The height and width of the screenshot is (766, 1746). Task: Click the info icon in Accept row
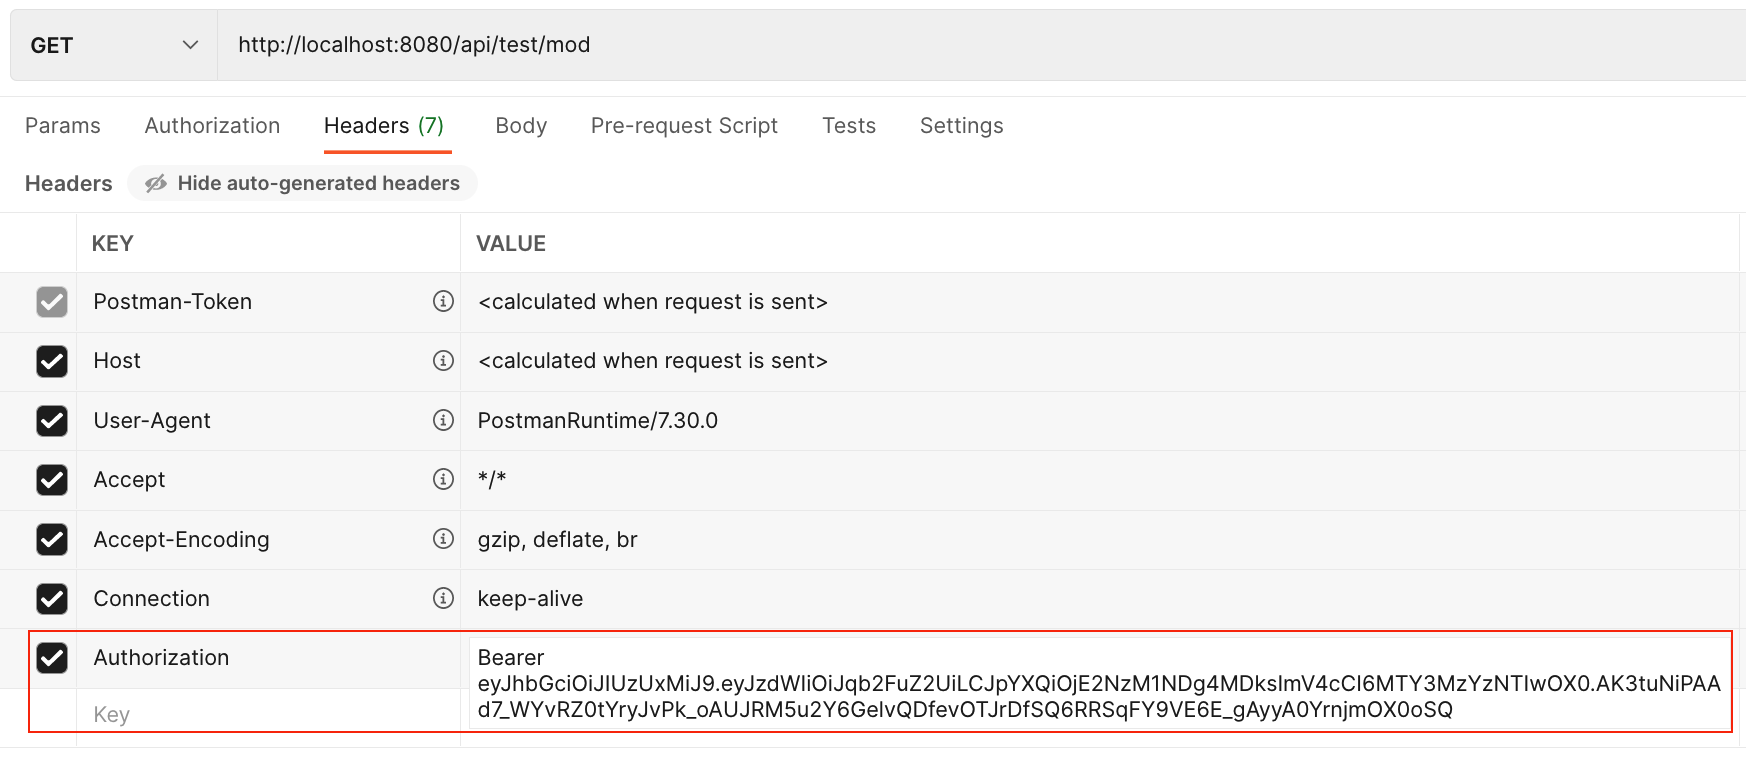[443, 479]
